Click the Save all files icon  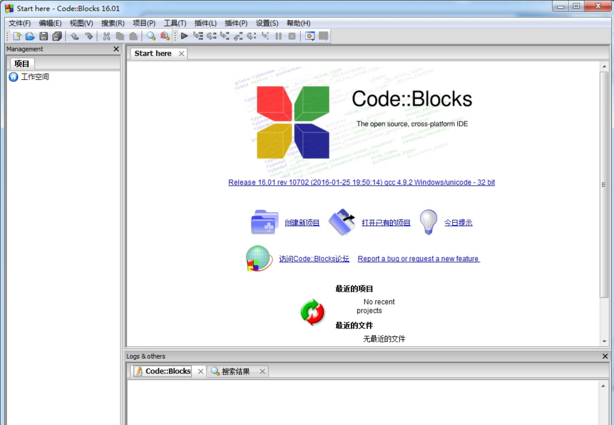pyautogui.click(x=57, y=36)
